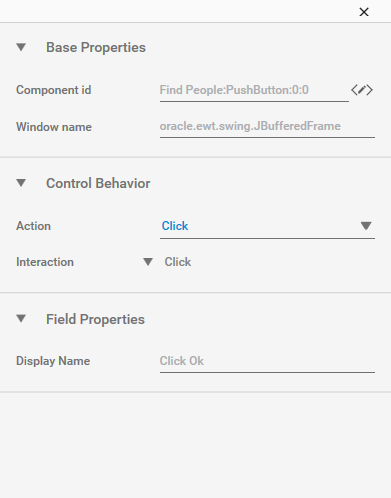Select the Click value in Action

coord(175,226)
